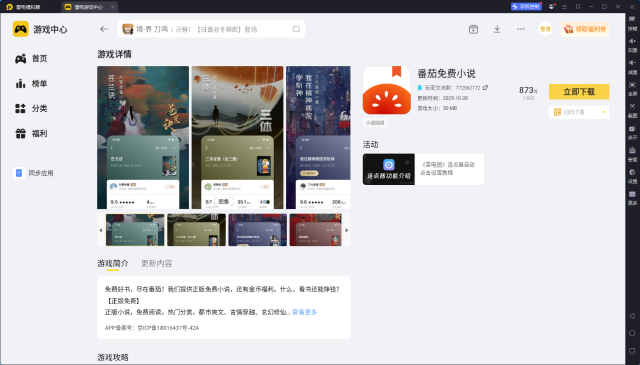Switch to the 游戏简介 tab
Viewport: 640px width, 365px height.
(113, 264)
